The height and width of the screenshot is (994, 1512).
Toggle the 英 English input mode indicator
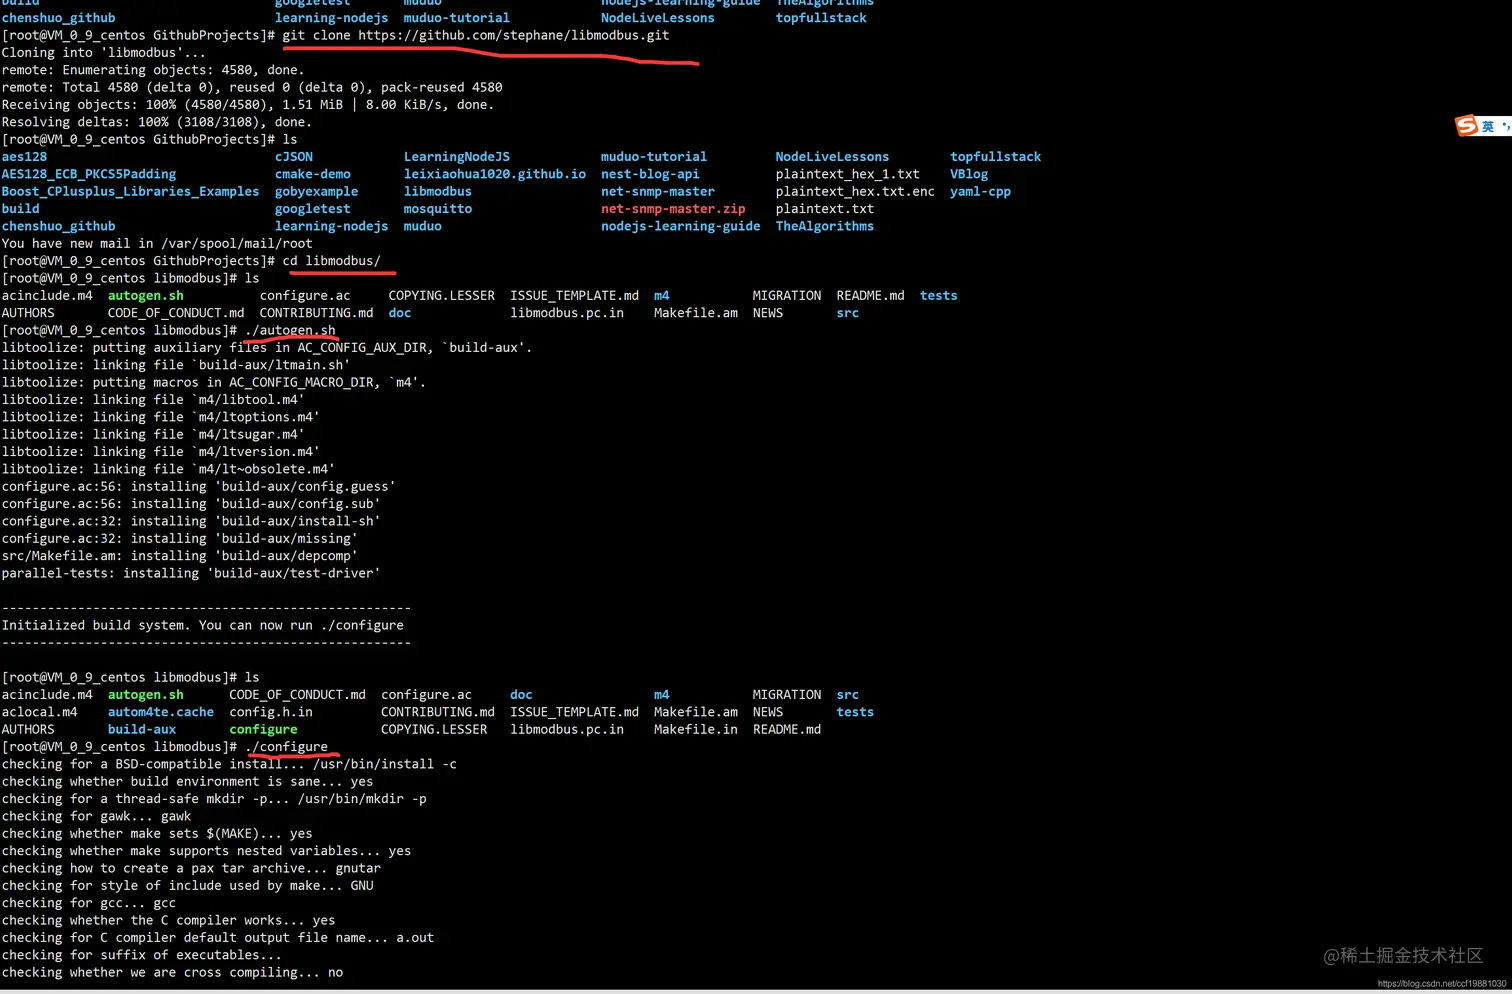(x=1487, y=125)
